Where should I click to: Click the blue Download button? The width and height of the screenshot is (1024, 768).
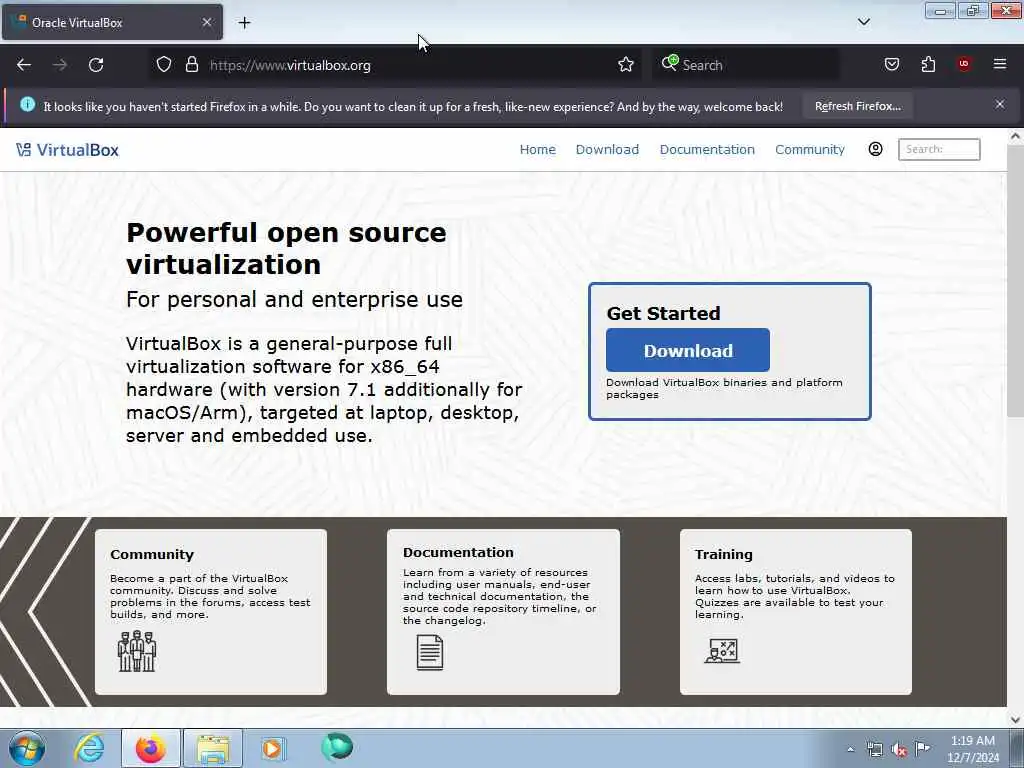pos(688,351)
